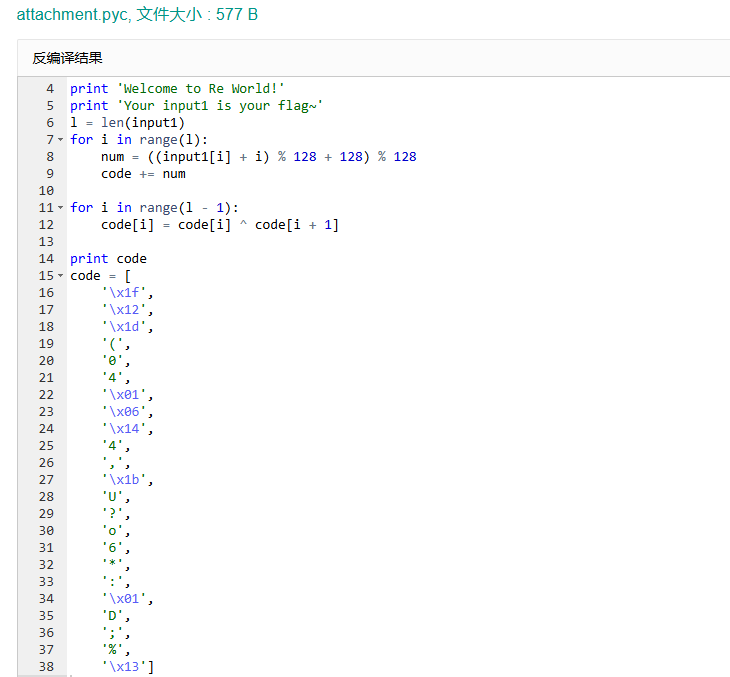Viewport: 730px width, 677px height.
Task: Click the '\x1f' list entry
Action: (x=127, y=292)
